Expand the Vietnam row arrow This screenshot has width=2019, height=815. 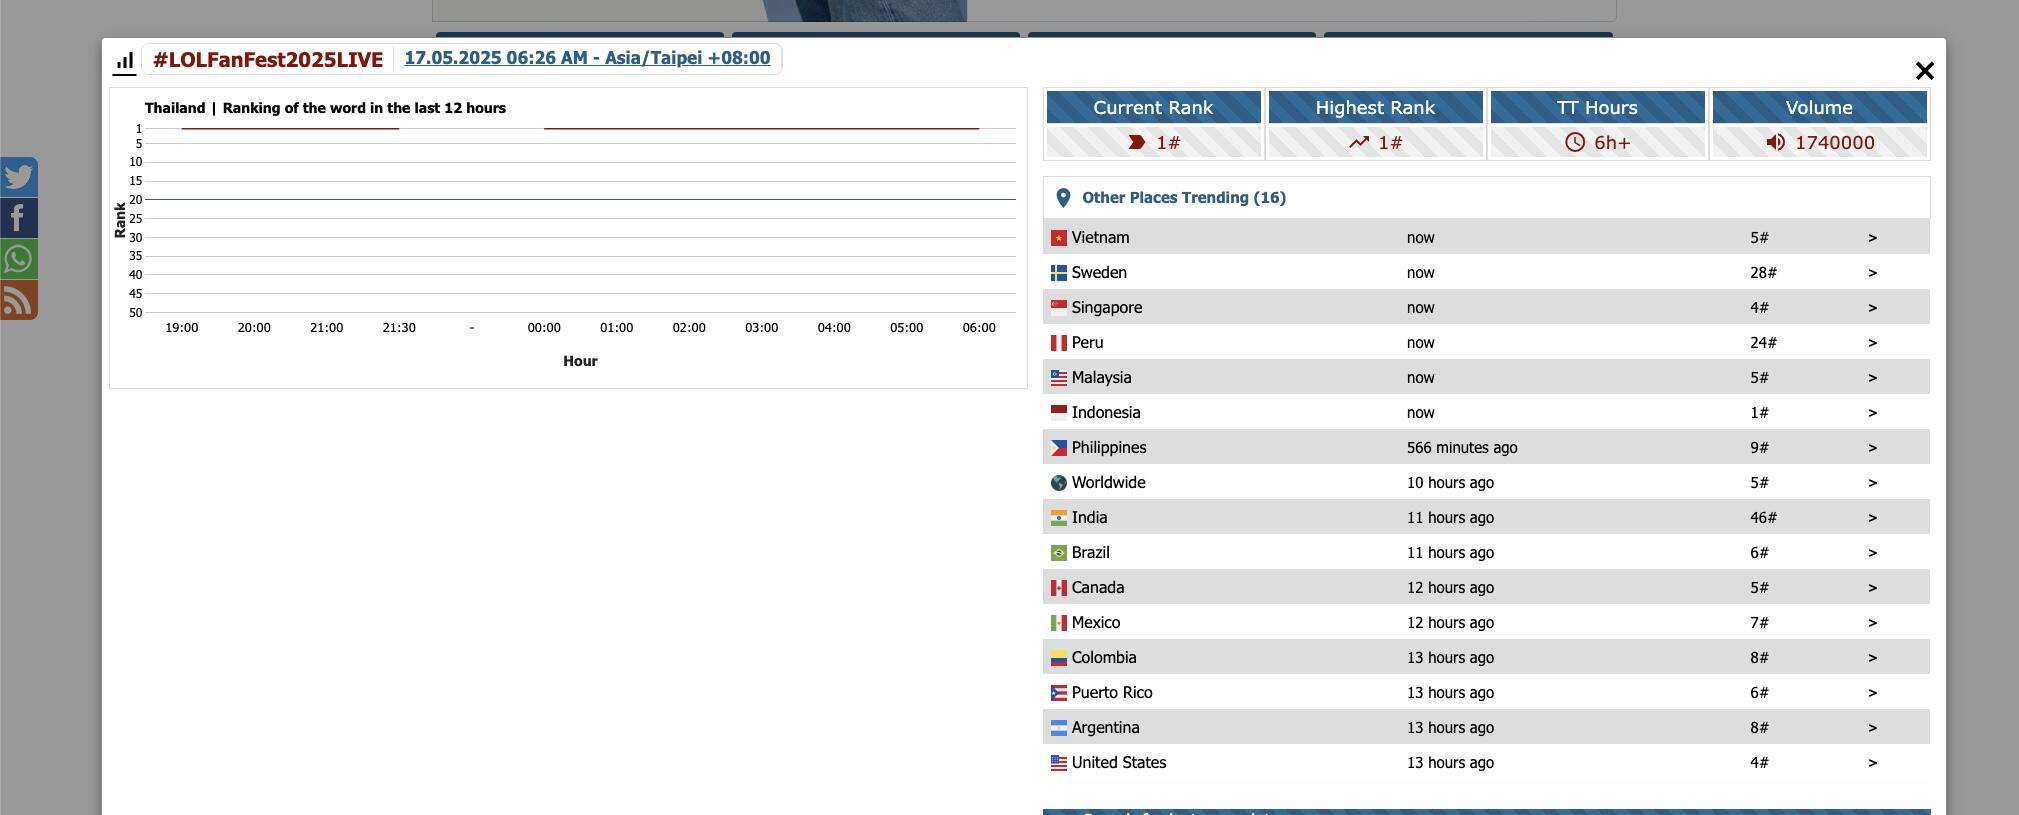[1872, 238]
